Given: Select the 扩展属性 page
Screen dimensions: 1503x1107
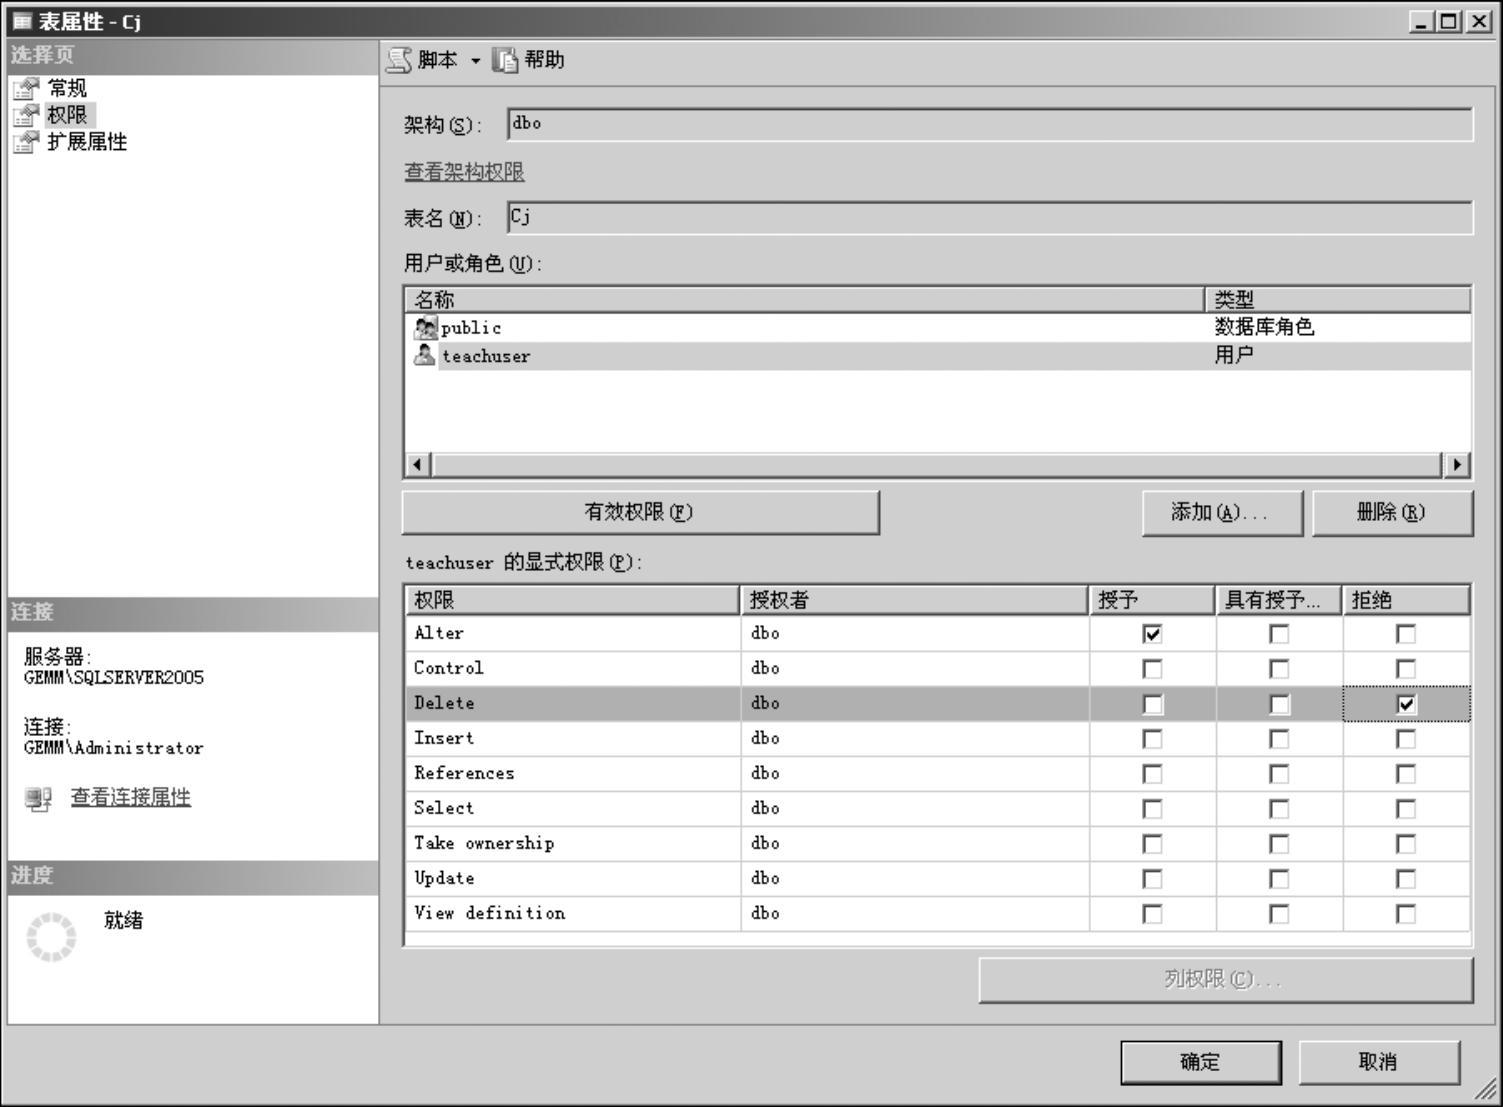Looking at the screenshot, I should 87,142.
